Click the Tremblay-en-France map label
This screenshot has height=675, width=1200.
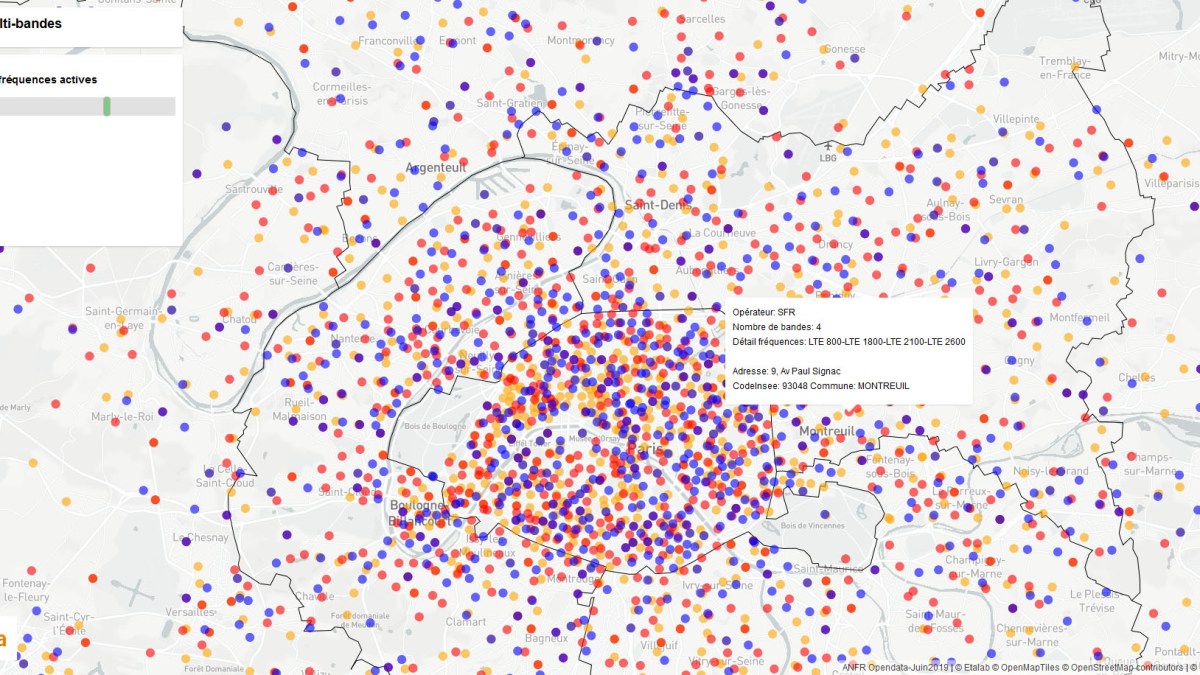coord(1066,68)
